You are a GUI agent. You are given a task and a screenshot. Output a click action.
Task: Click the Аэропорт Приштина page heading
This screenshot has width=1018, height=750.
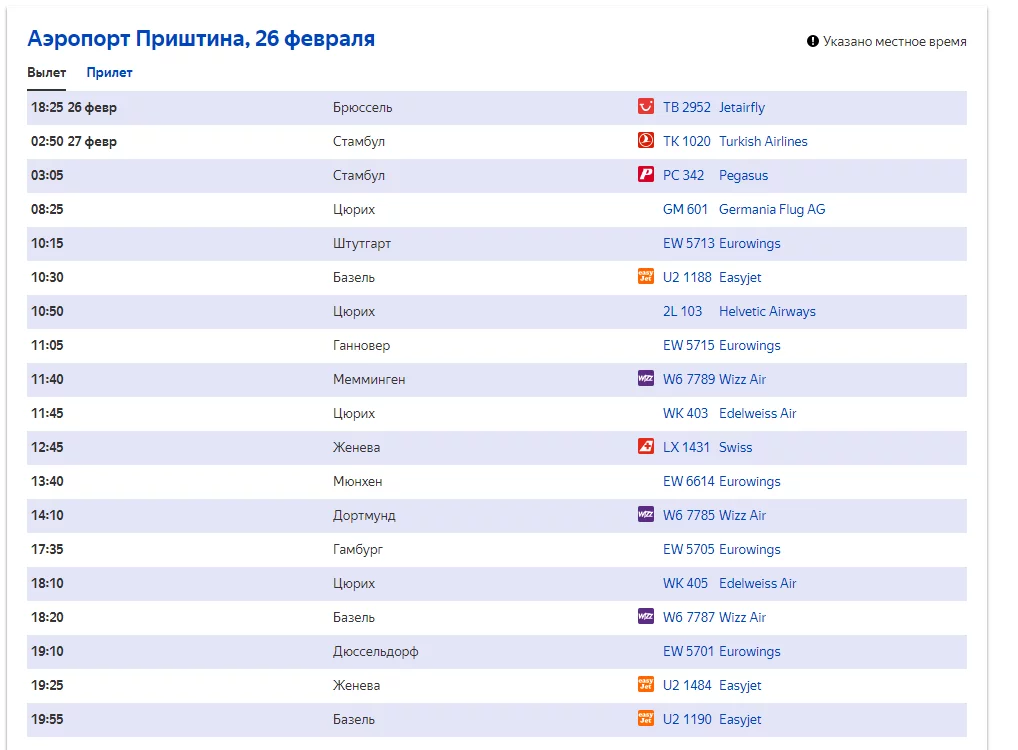click(x=201, y=39)
